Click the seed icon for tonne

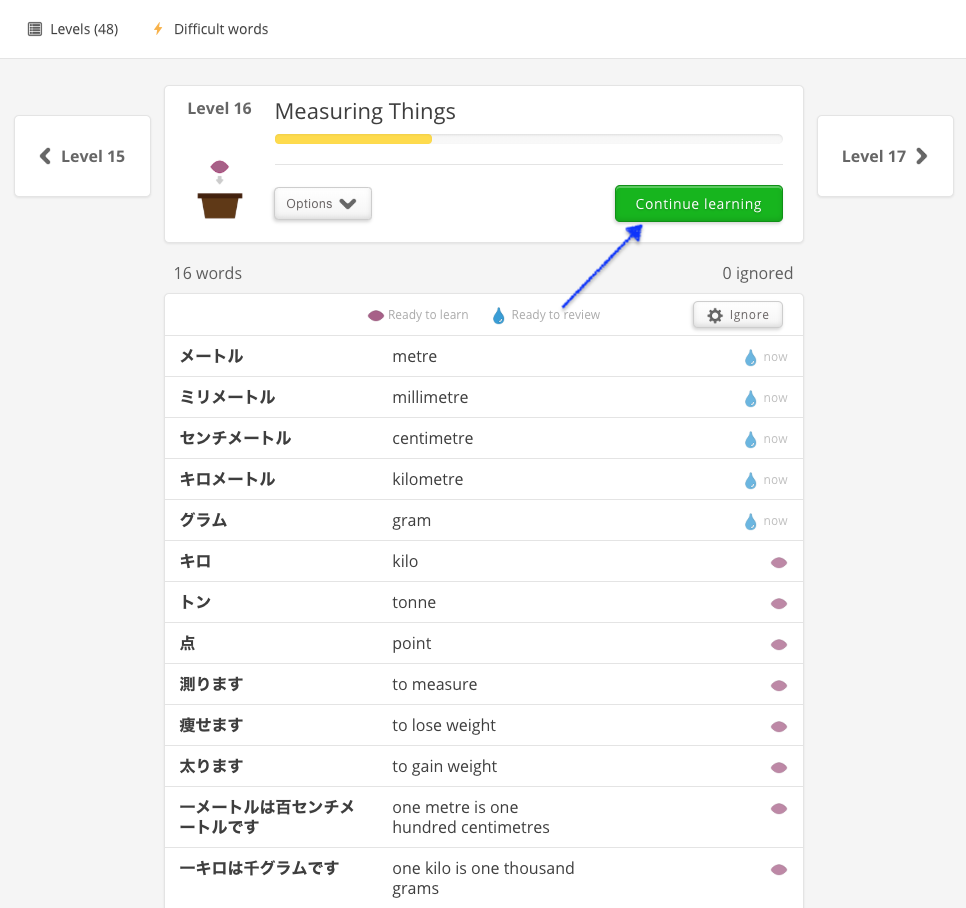click(x=779, y=604)
